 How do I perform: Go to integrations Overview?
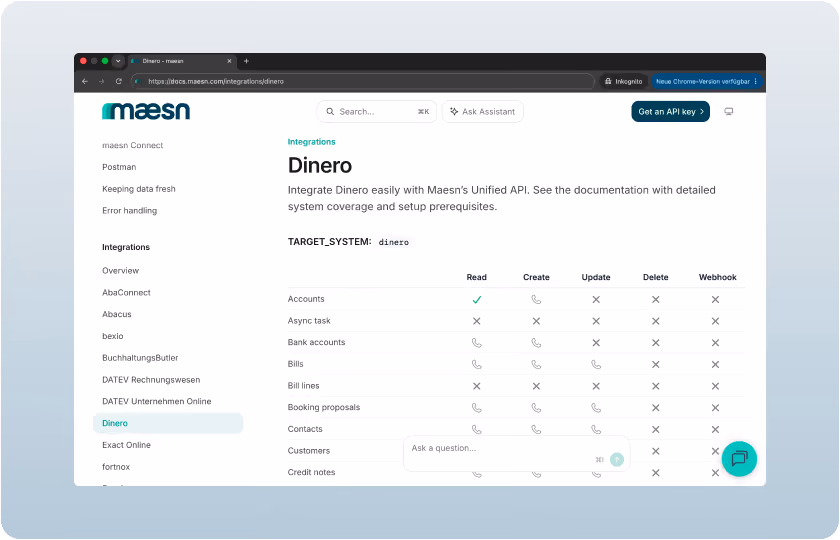point(121,271)
